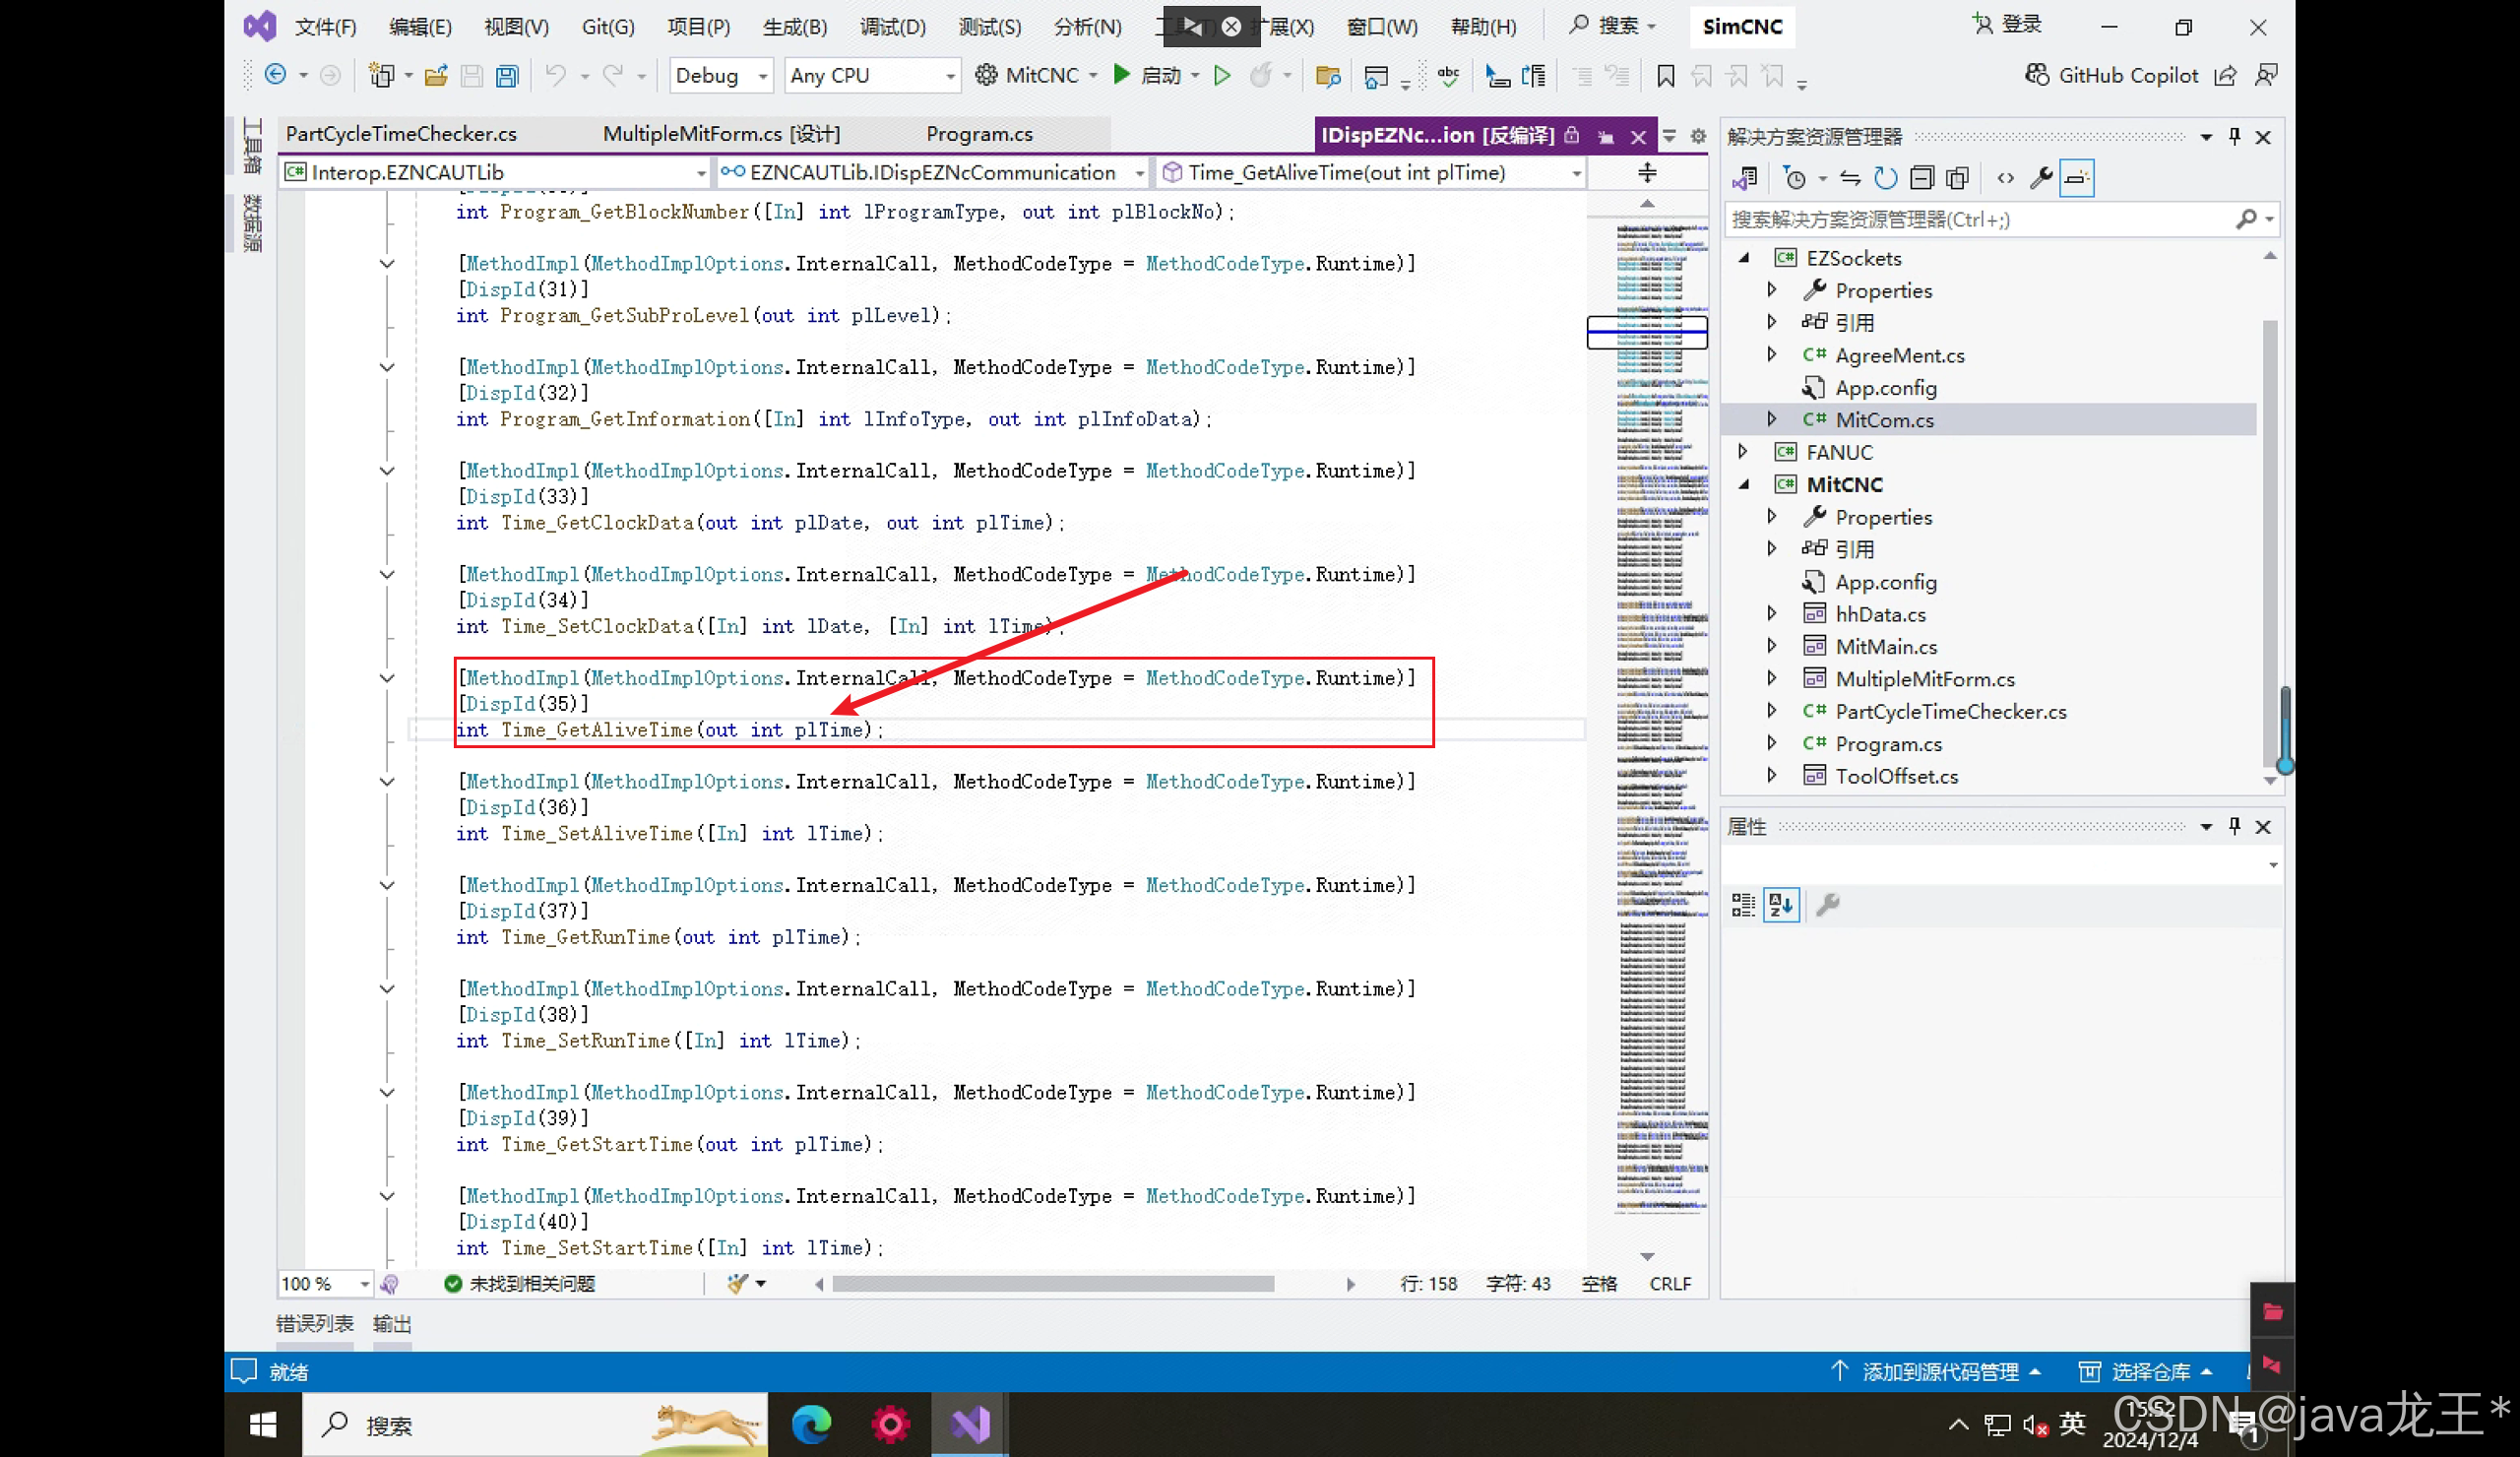Toggle the preview selected items button

(2076, 178)
